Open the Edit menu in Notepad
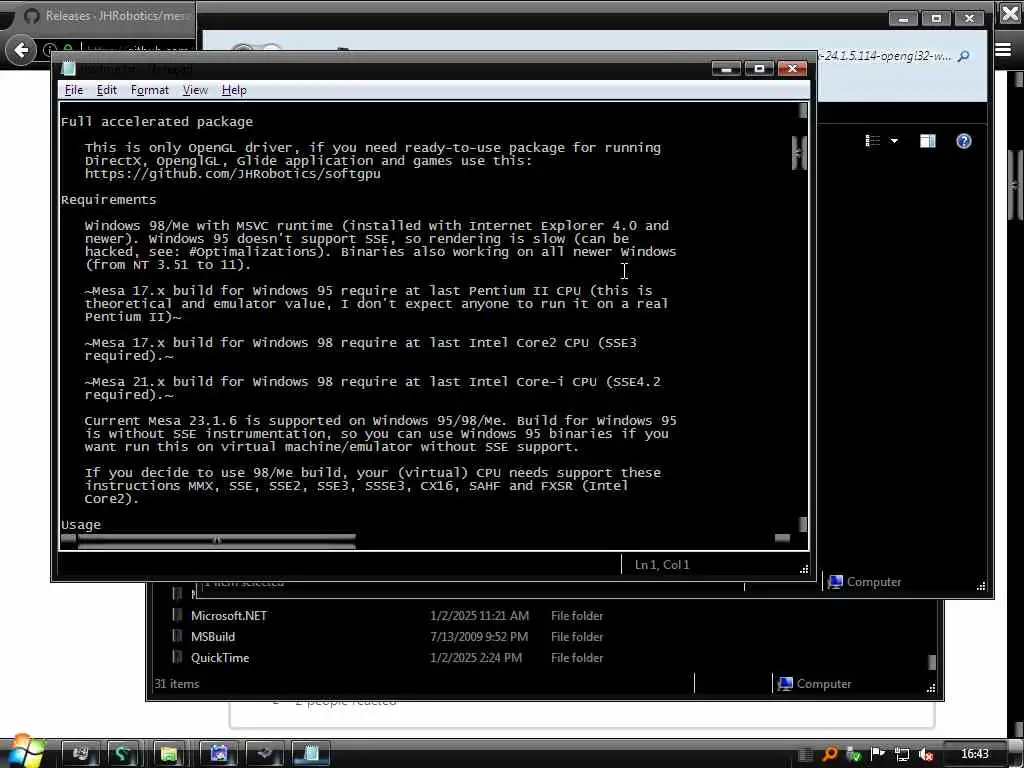This screenshot has width=1024, height=768. 106,90
